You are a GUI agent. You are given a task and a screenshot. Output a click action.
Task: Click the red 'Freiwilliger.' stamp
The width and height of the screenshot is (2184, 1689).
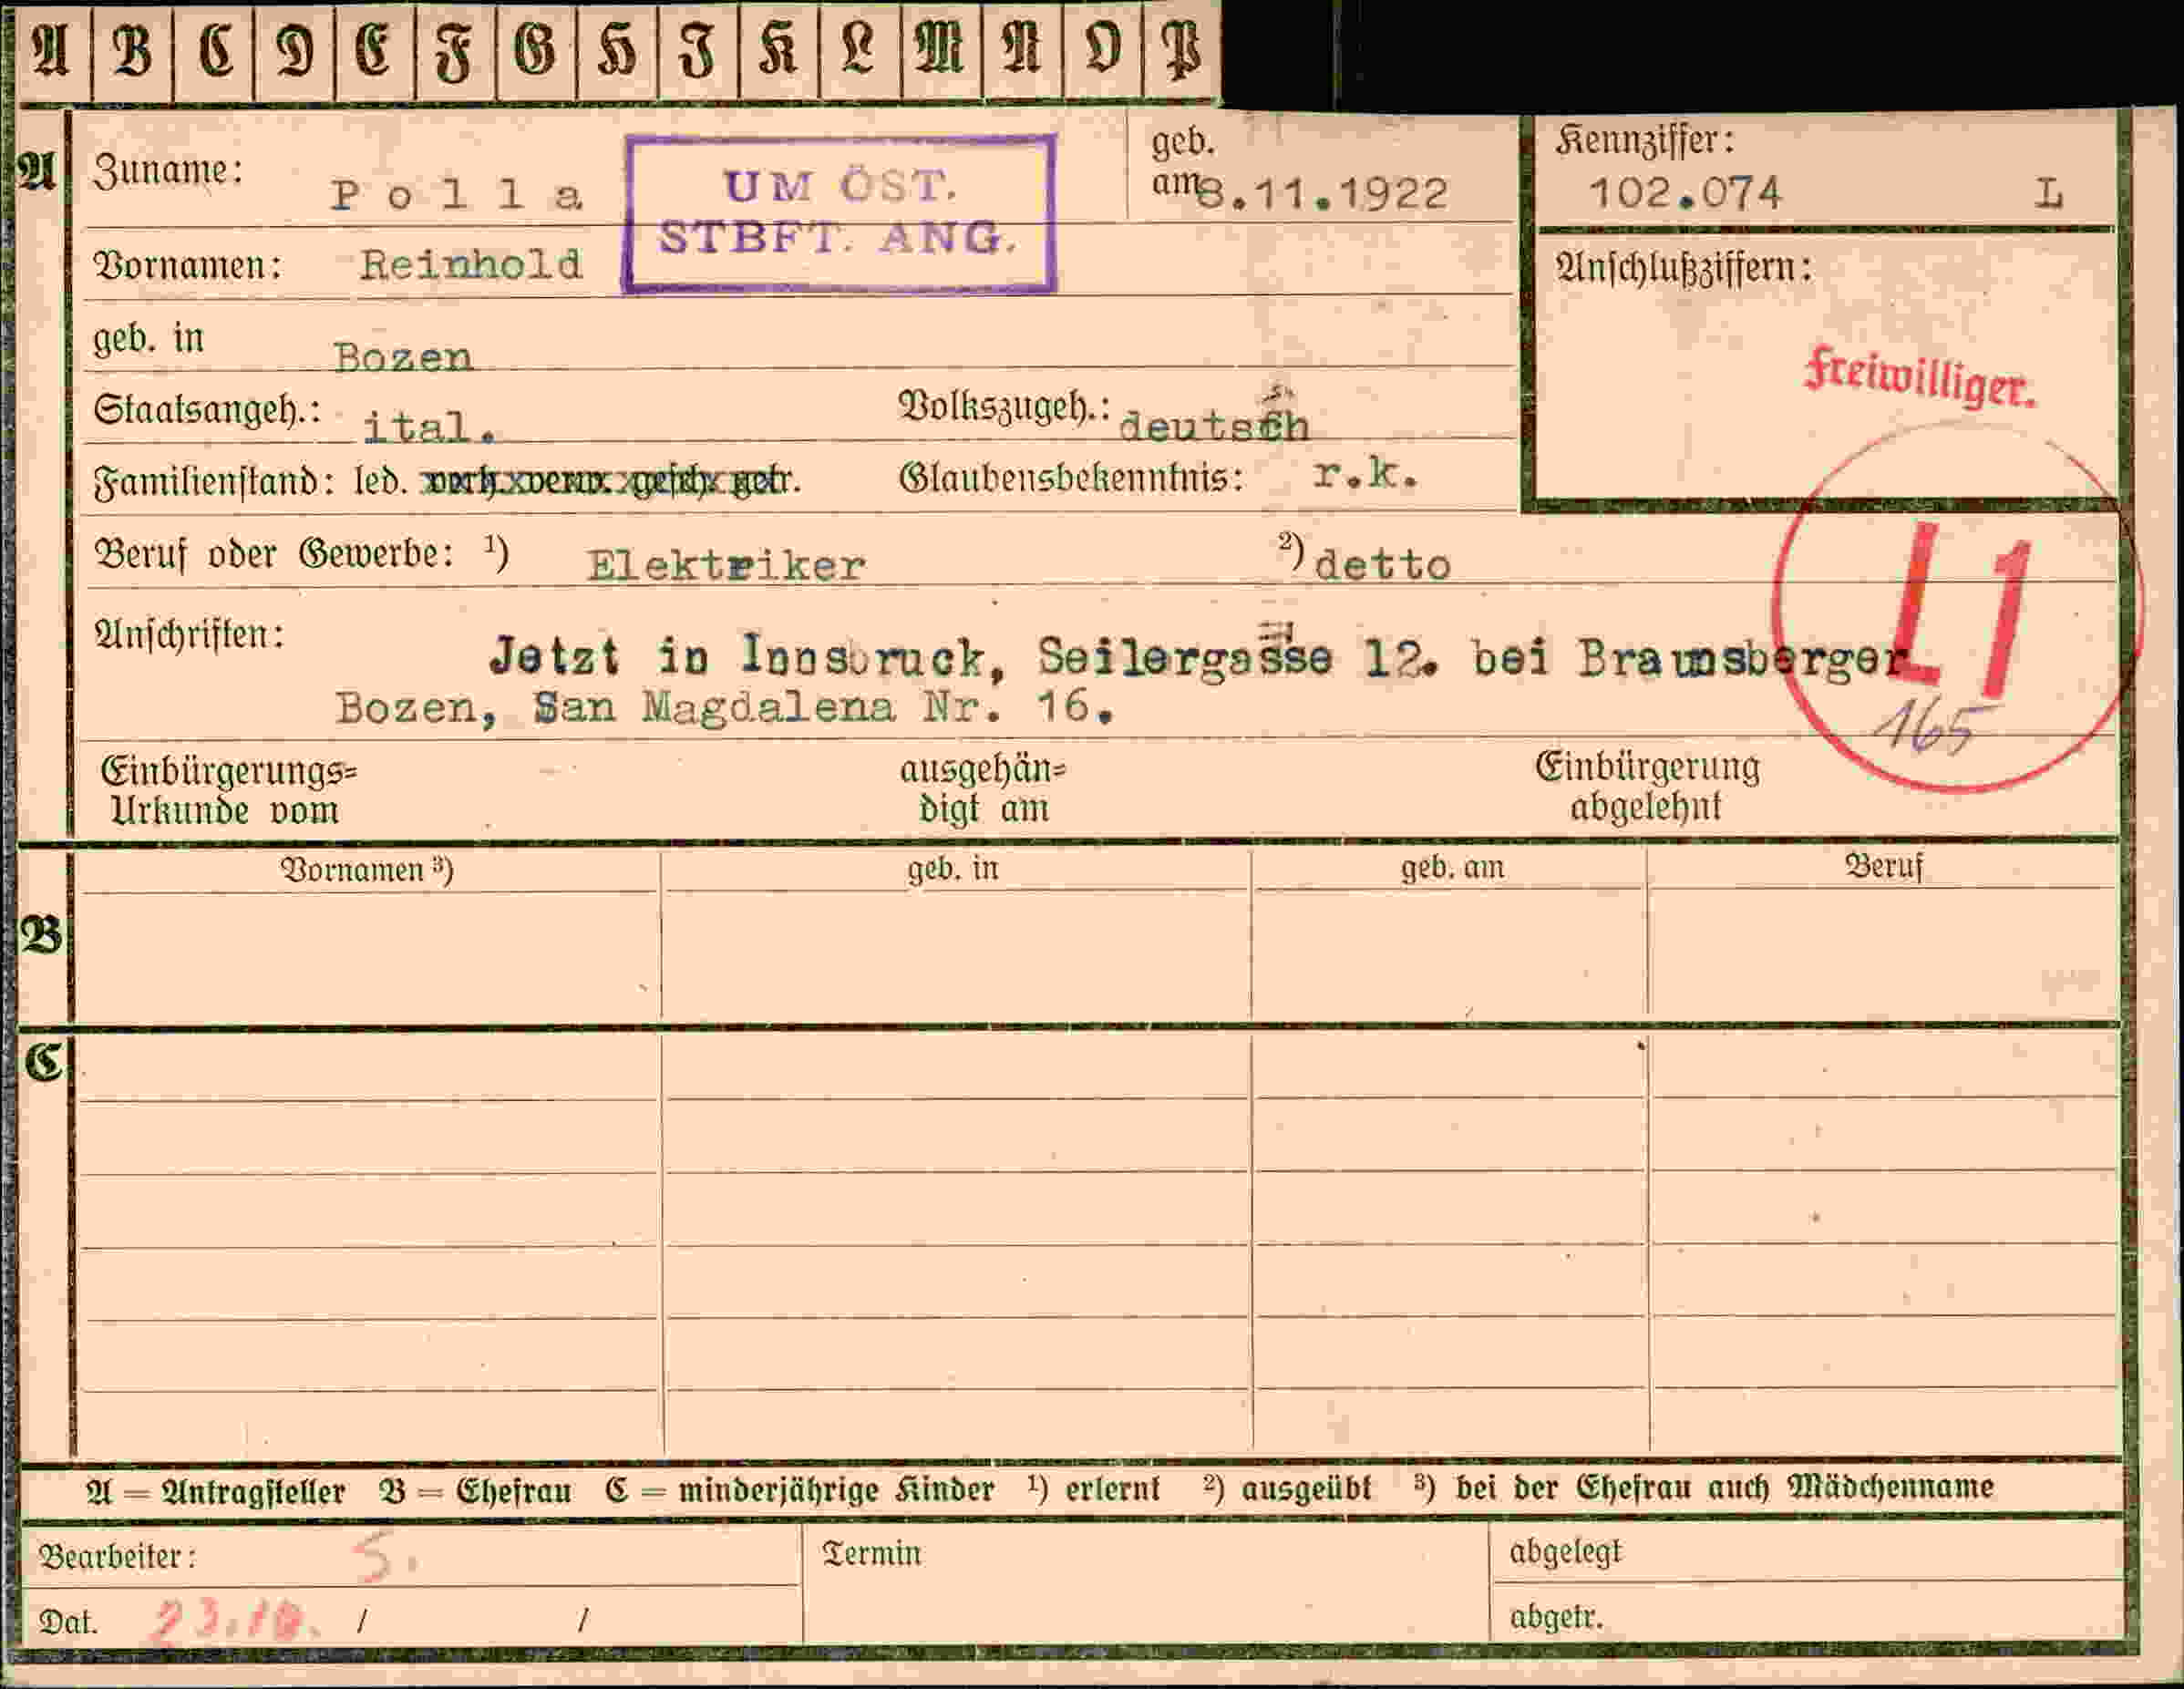click(x=1920, y=379)
